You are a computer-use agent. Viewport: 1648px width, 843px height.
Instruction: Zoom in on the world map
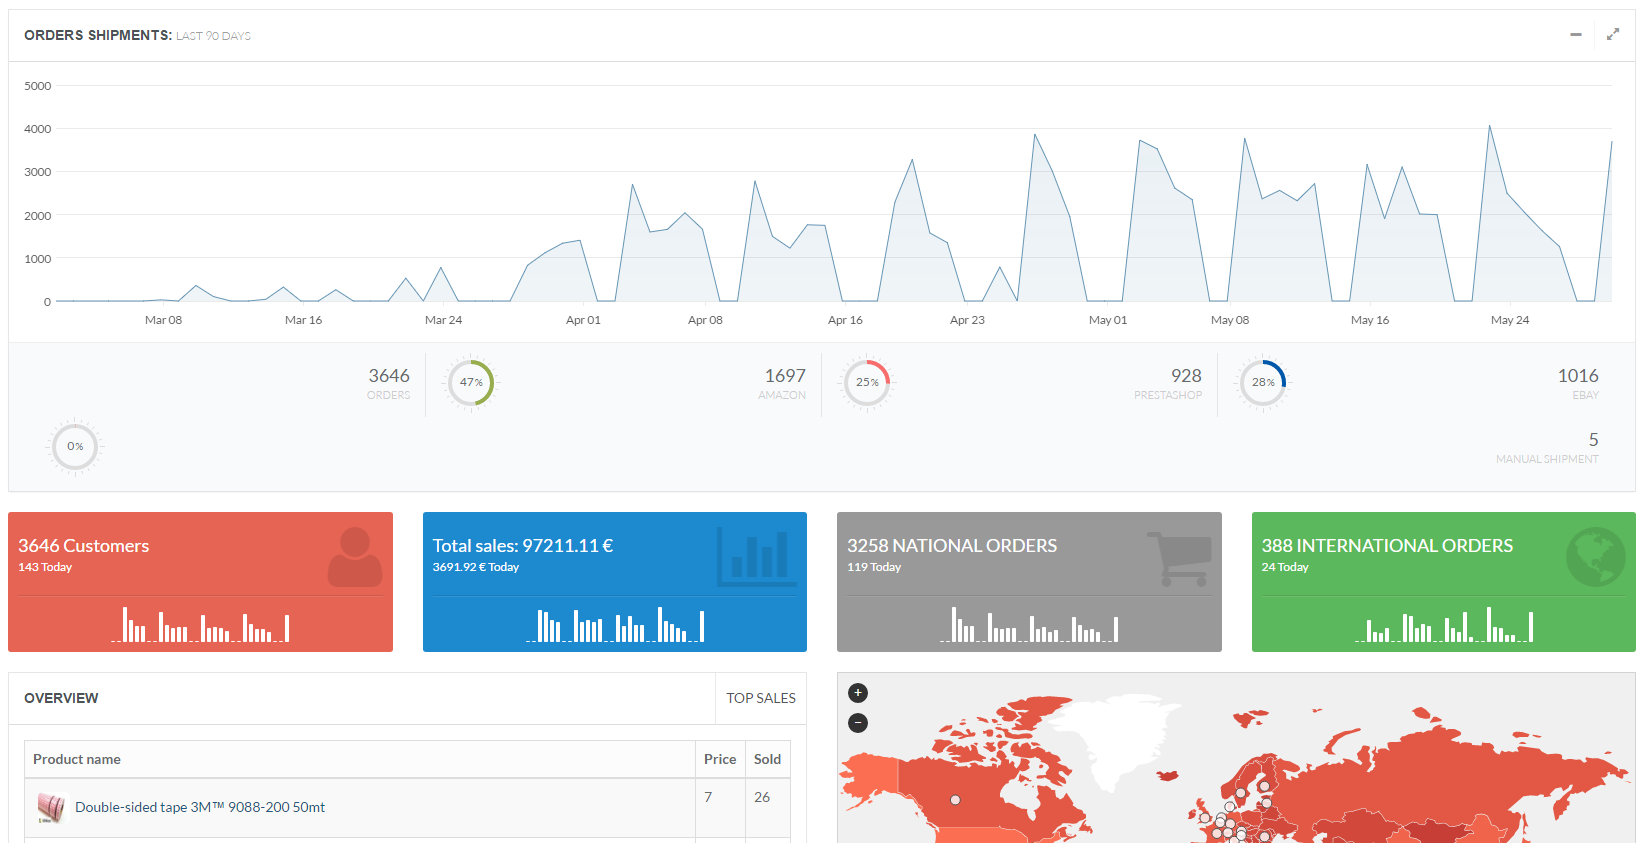point(858,693)
